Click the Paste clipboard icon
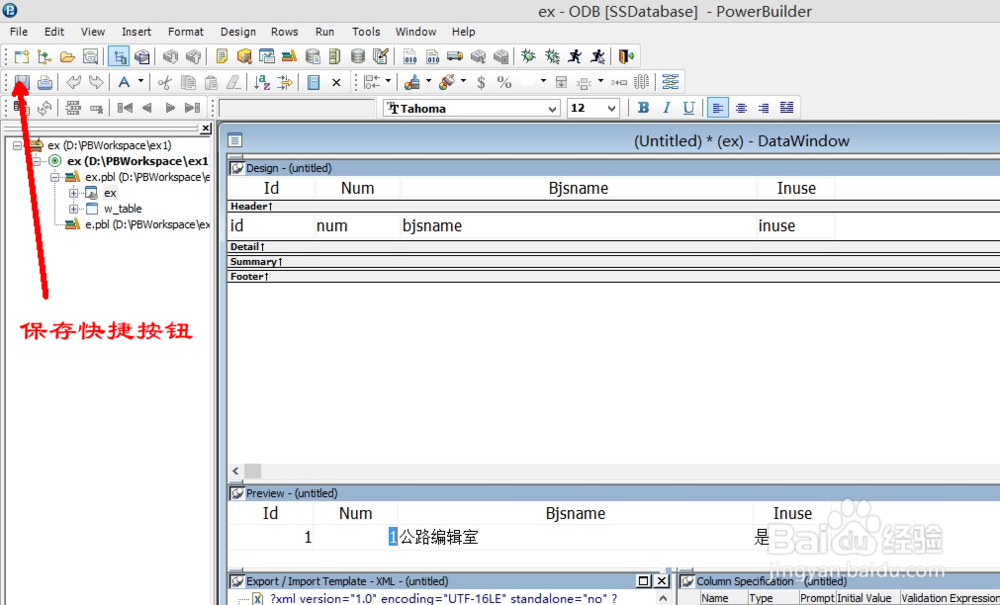The height and width of the screenshot is (605, 1000). tap(211, 82)
